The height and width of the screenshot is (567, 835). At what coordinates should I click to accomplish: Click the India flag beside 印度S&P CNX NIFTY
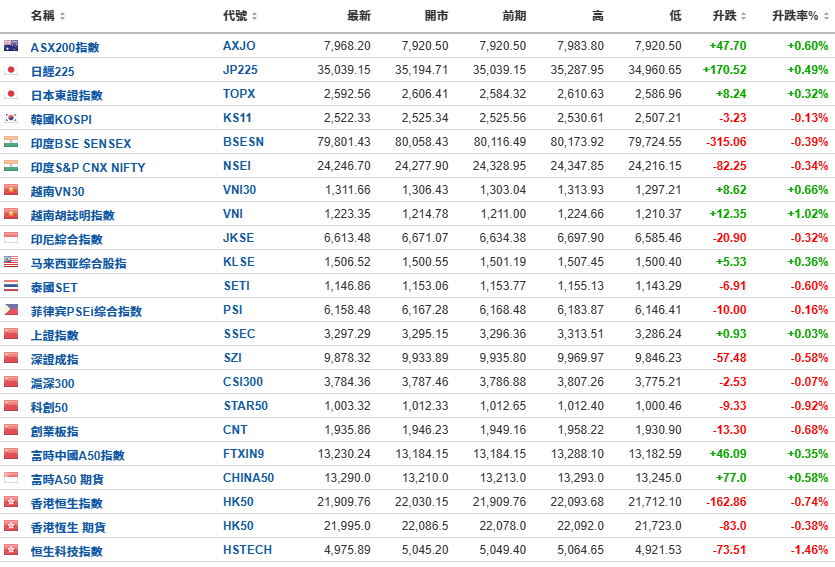[x=11, y=166]
